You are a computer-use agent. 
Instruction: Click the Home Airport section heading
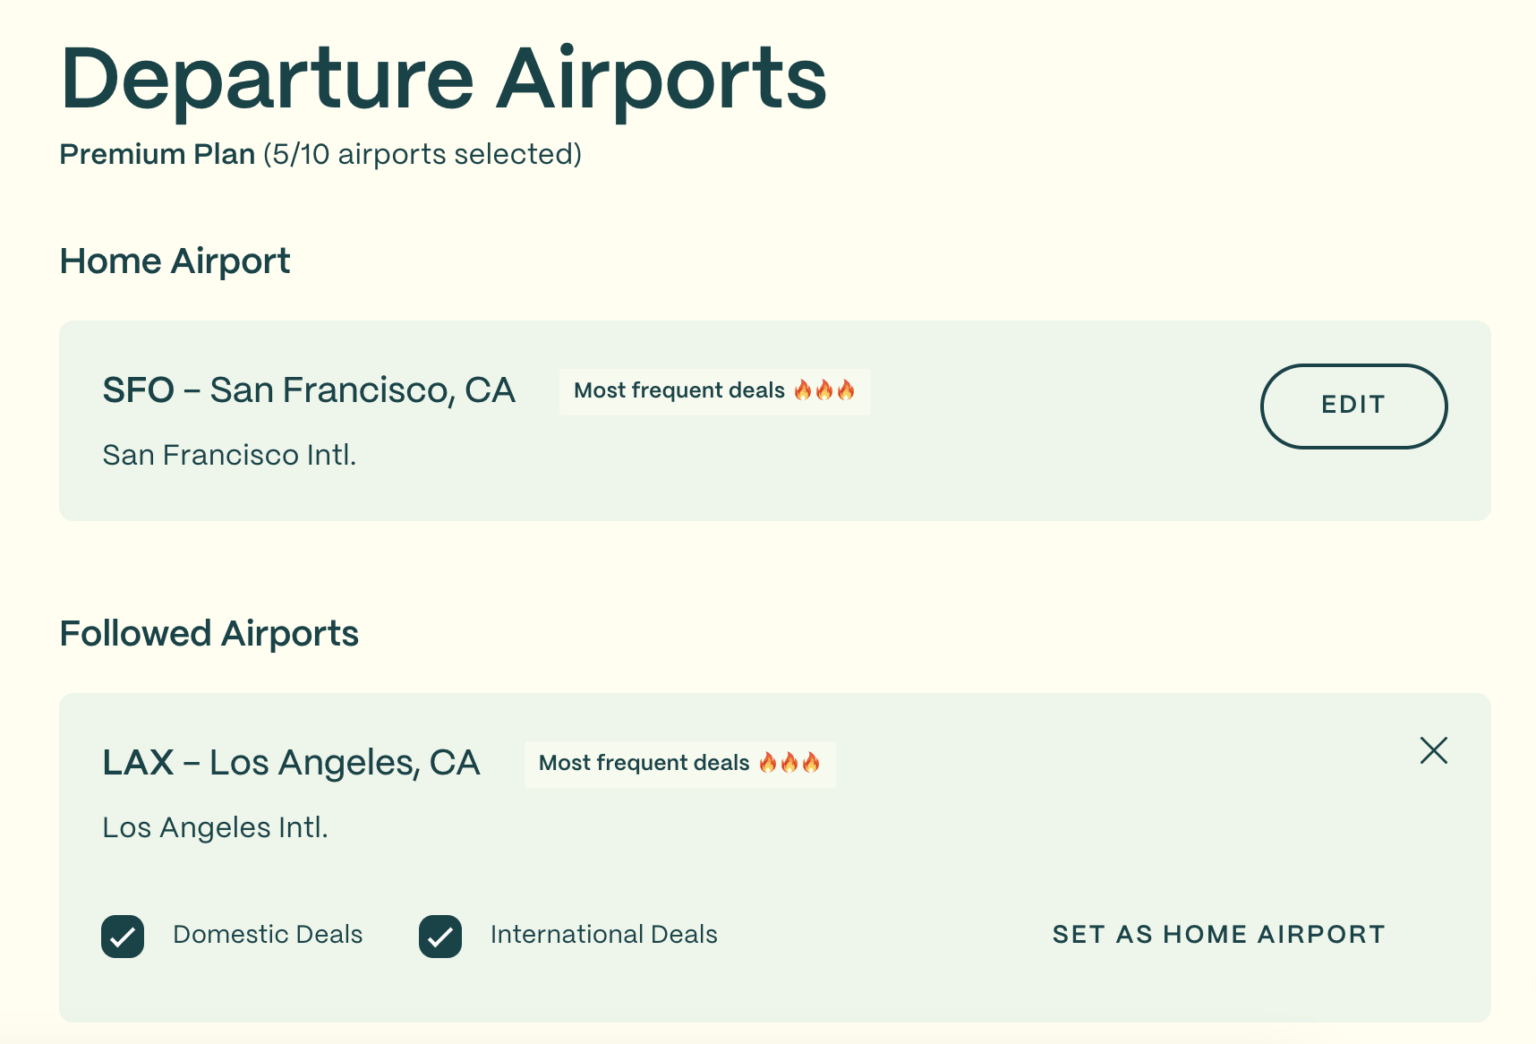(174, 261)
